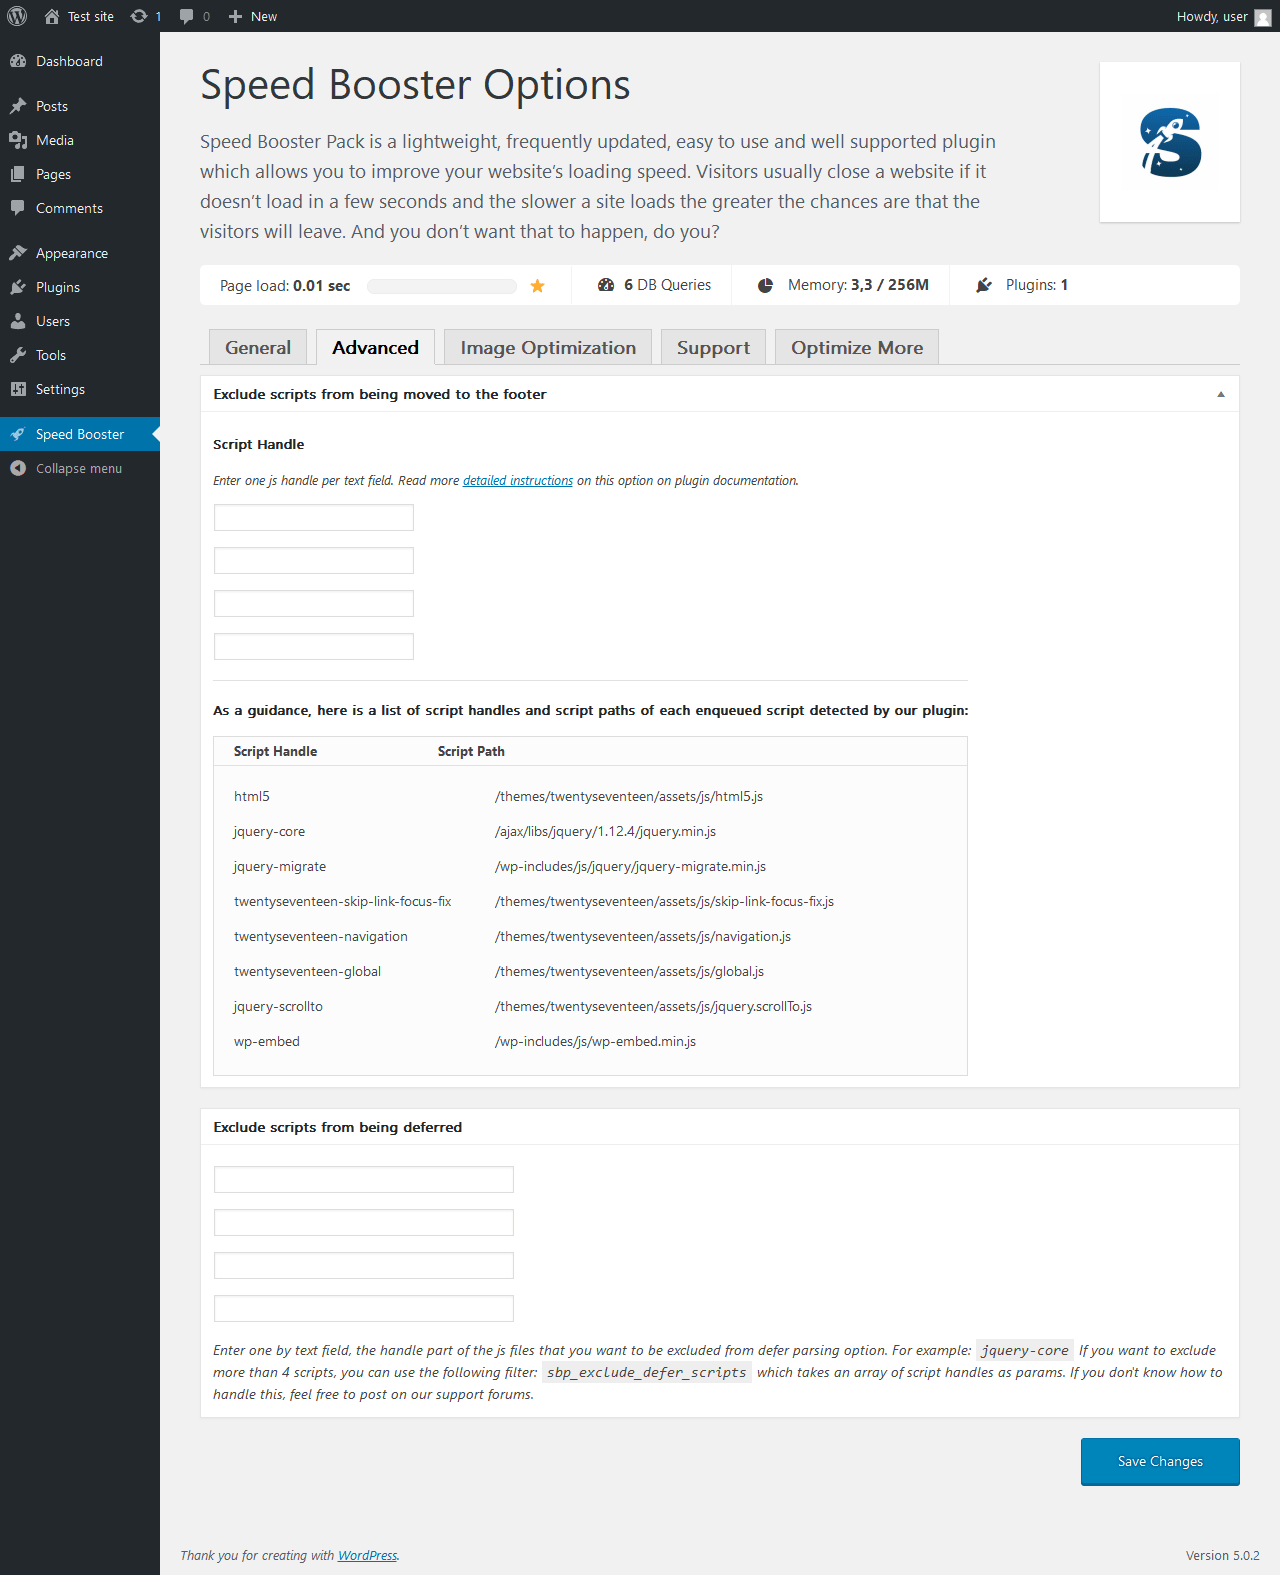This screenshot has height=1575, width=1280.
Task: Click the Comments icon in sidebar
Action: [x=18, y=208]
